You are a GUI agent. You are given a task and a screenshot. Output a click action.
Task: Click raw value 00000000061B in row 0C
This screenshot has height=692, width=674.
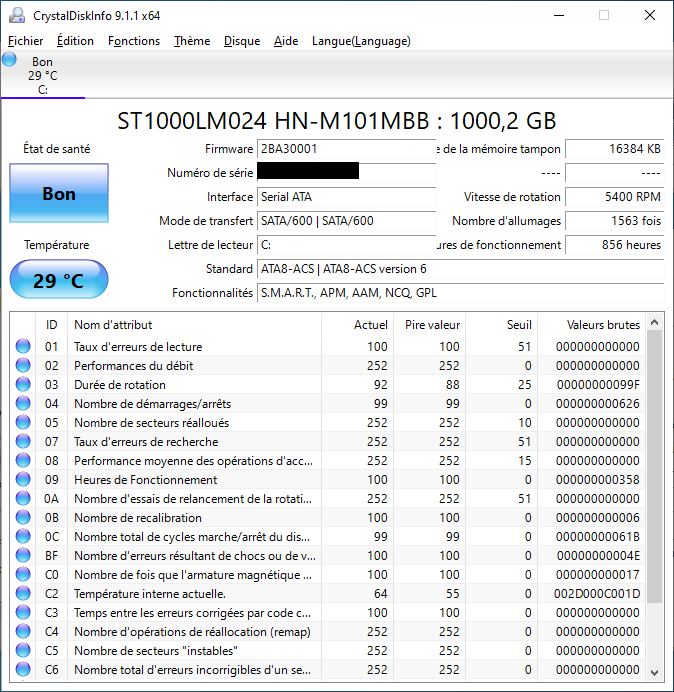point(598,537)
